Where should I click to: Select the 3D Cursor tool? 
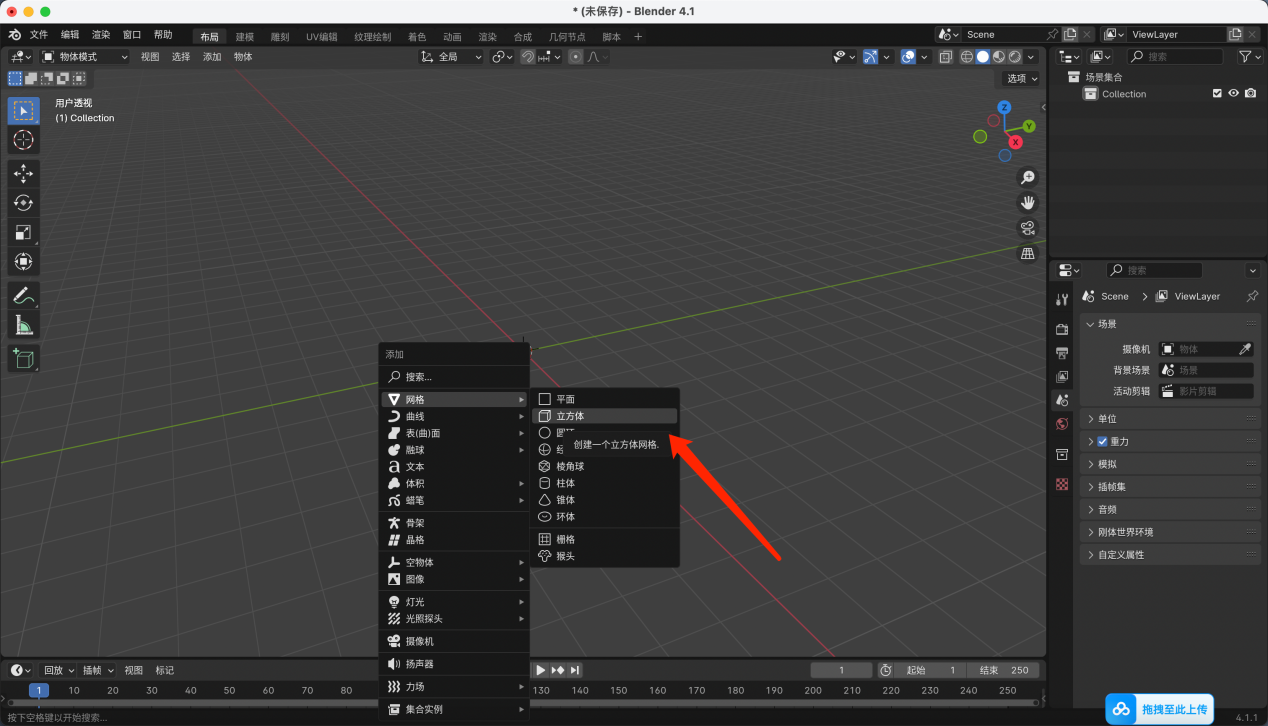click(24, 140)
